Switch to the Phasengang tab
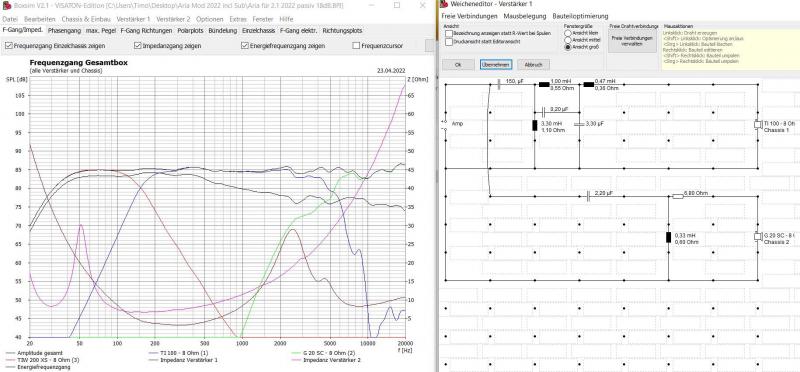 (64, 31)
